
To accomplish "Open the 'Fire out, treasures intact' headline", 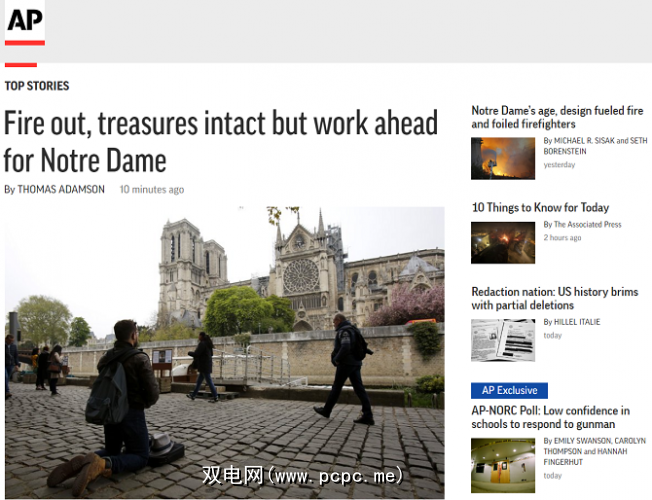I will click(x=220, y=141).
